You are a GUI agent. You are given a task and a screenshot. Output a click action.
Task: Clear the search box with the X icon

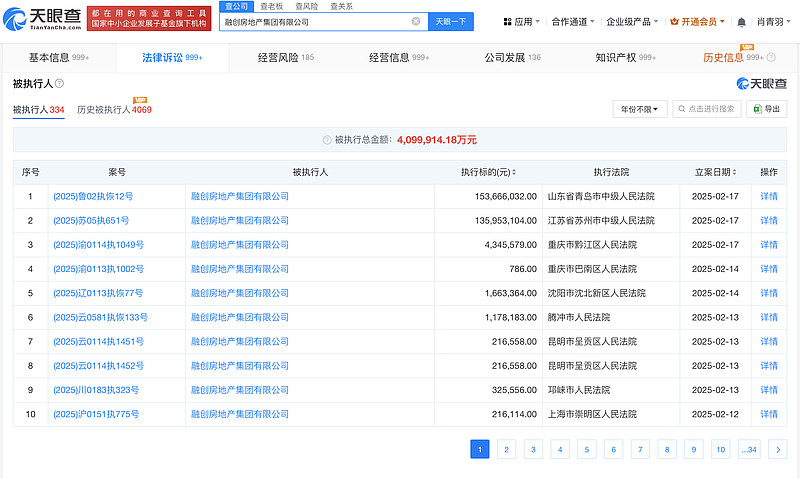click(x=416, y=21)
